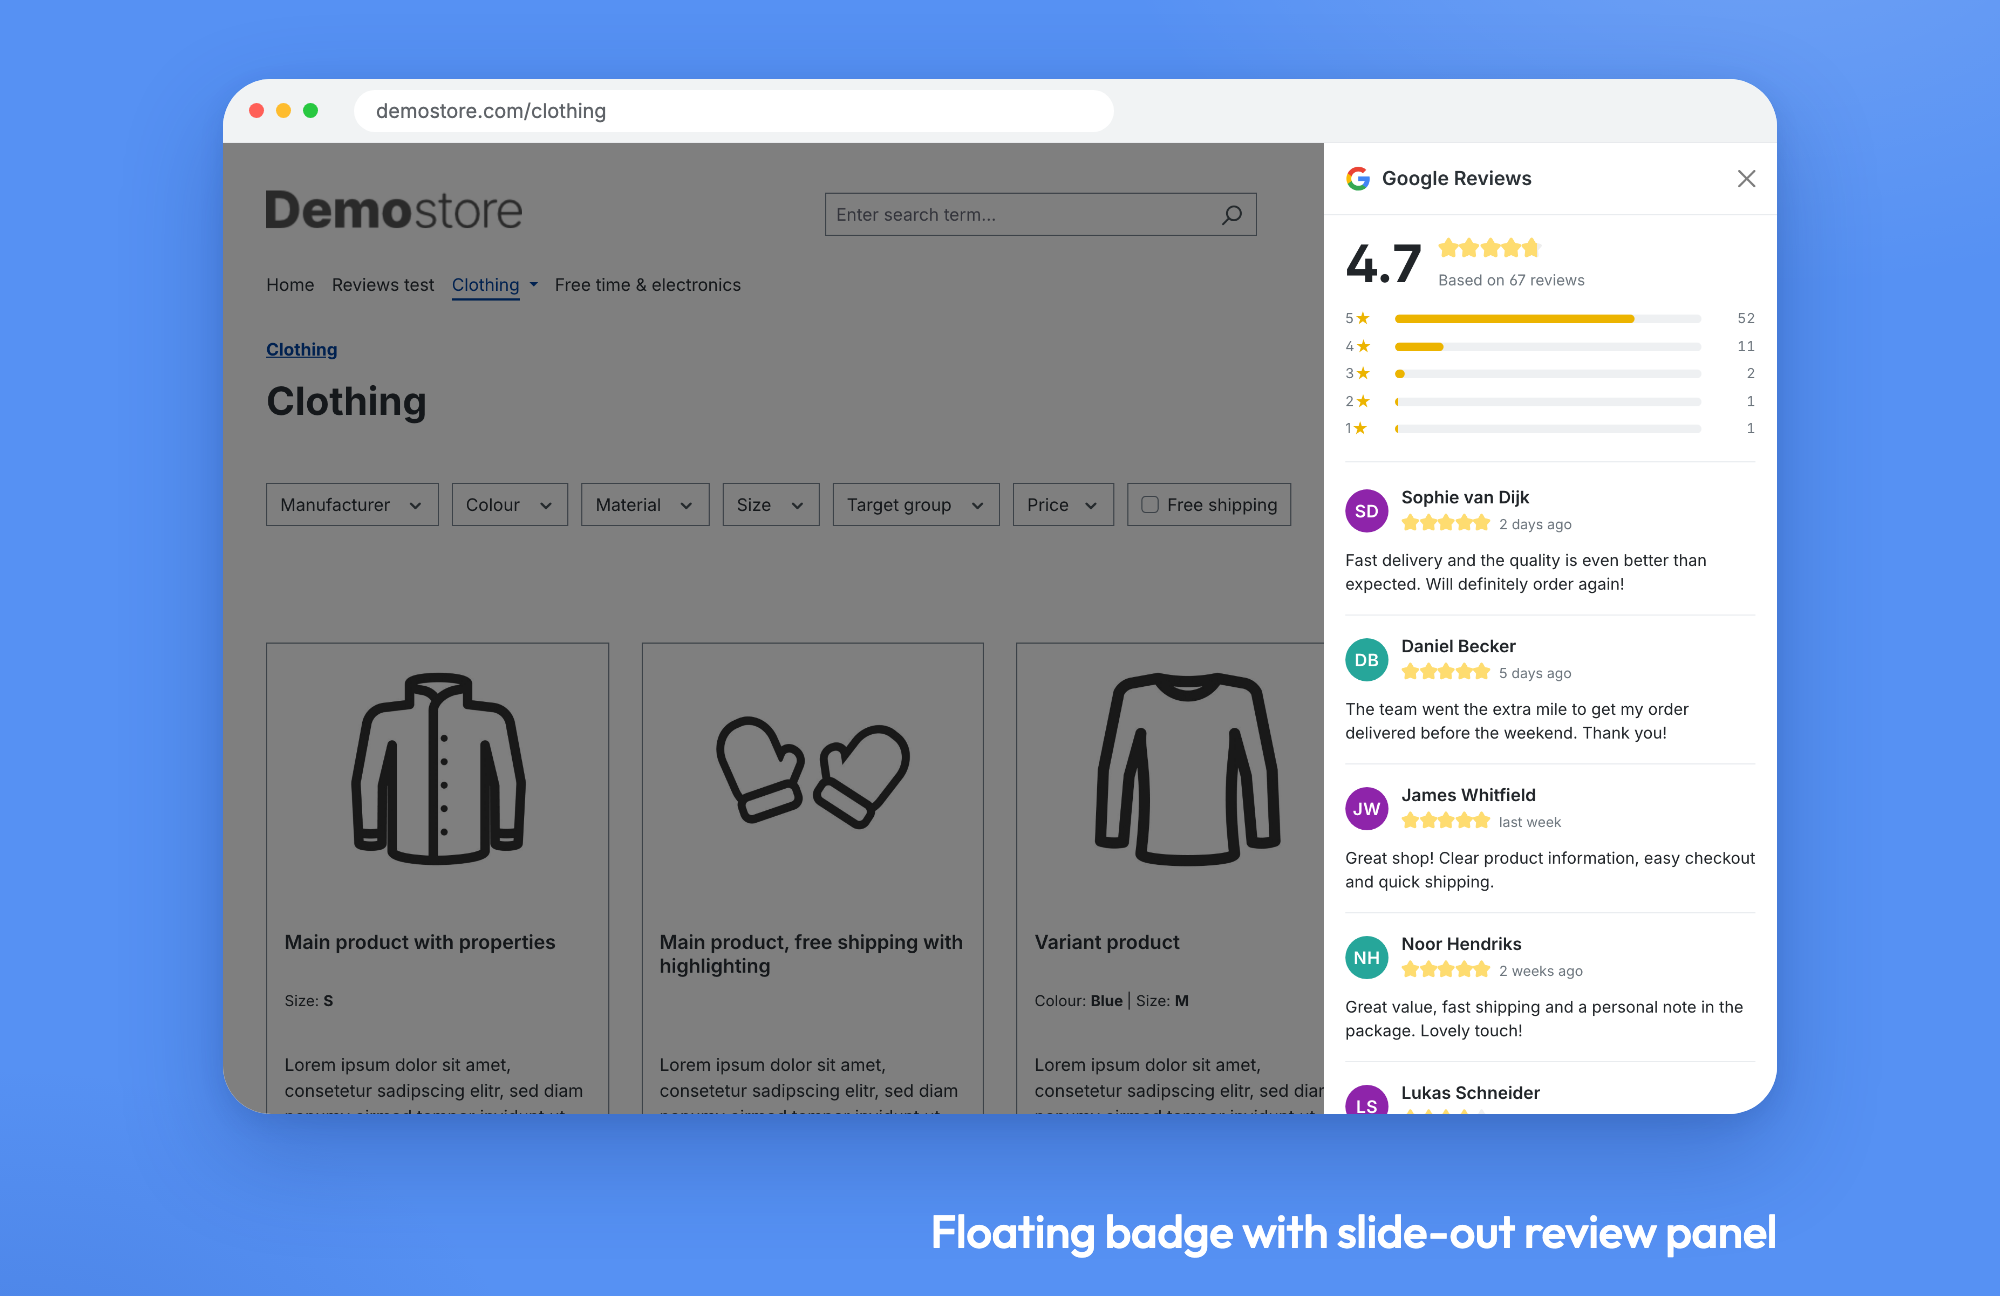Open the Price filter dropdown
This screenshot has height=1296, width=2000.
pos(1063,505)
